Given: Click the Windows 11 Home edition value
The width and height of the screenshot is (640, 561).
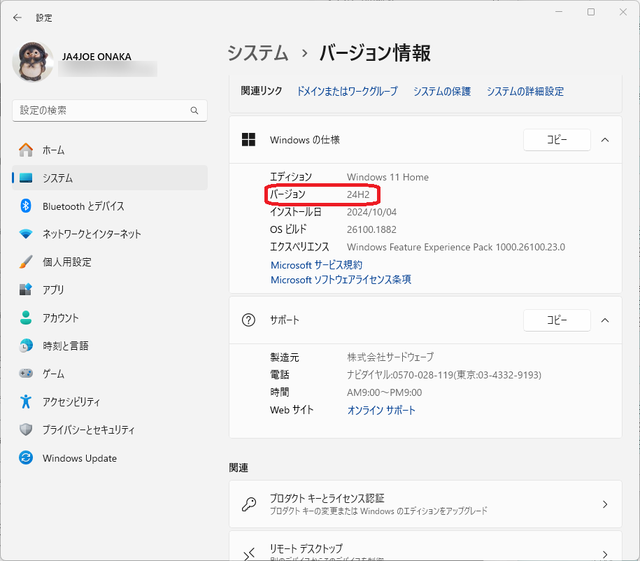Looking at the screenshot, I should pyautogui.click(x=388, y=177).
